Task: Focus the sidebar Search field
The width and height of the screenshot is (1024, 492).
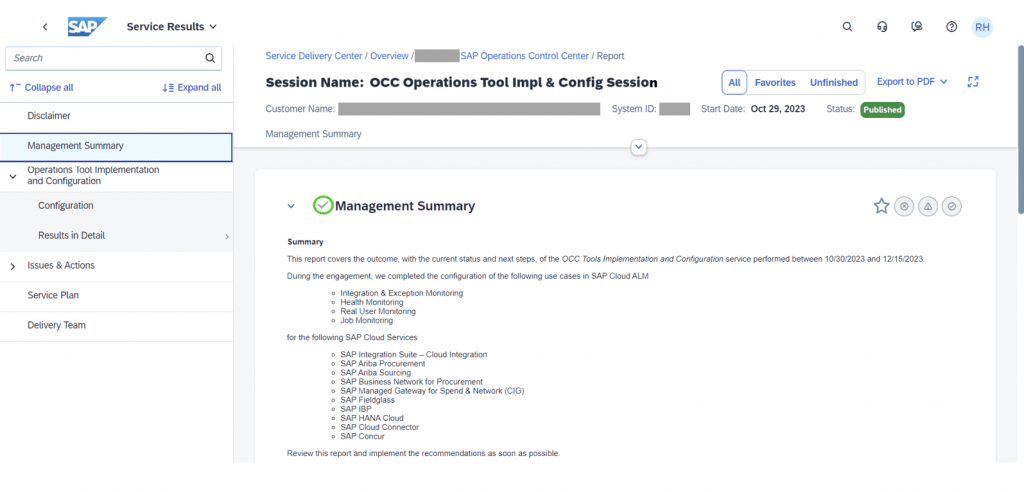Action: coord(114,58)
